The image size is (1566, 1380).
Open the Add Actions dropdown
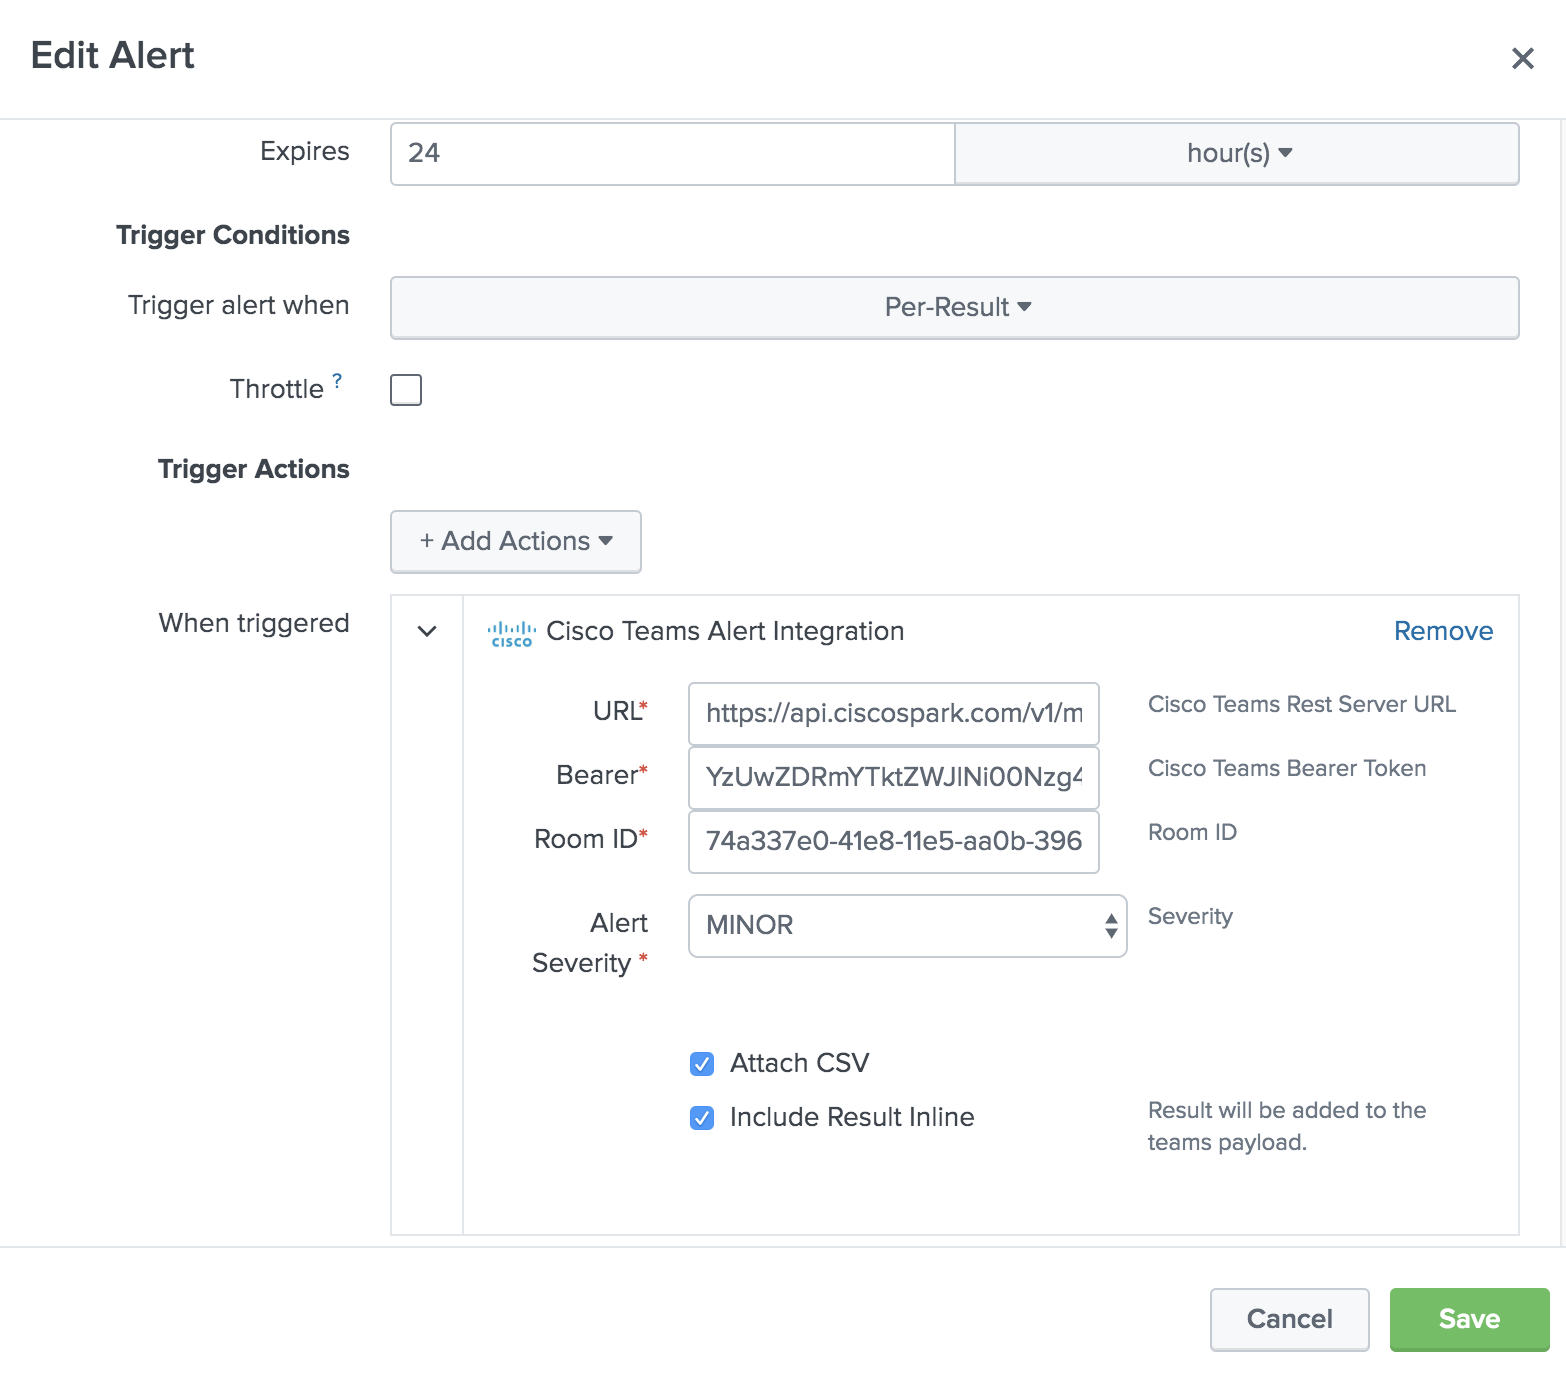(x=516, y=541)
